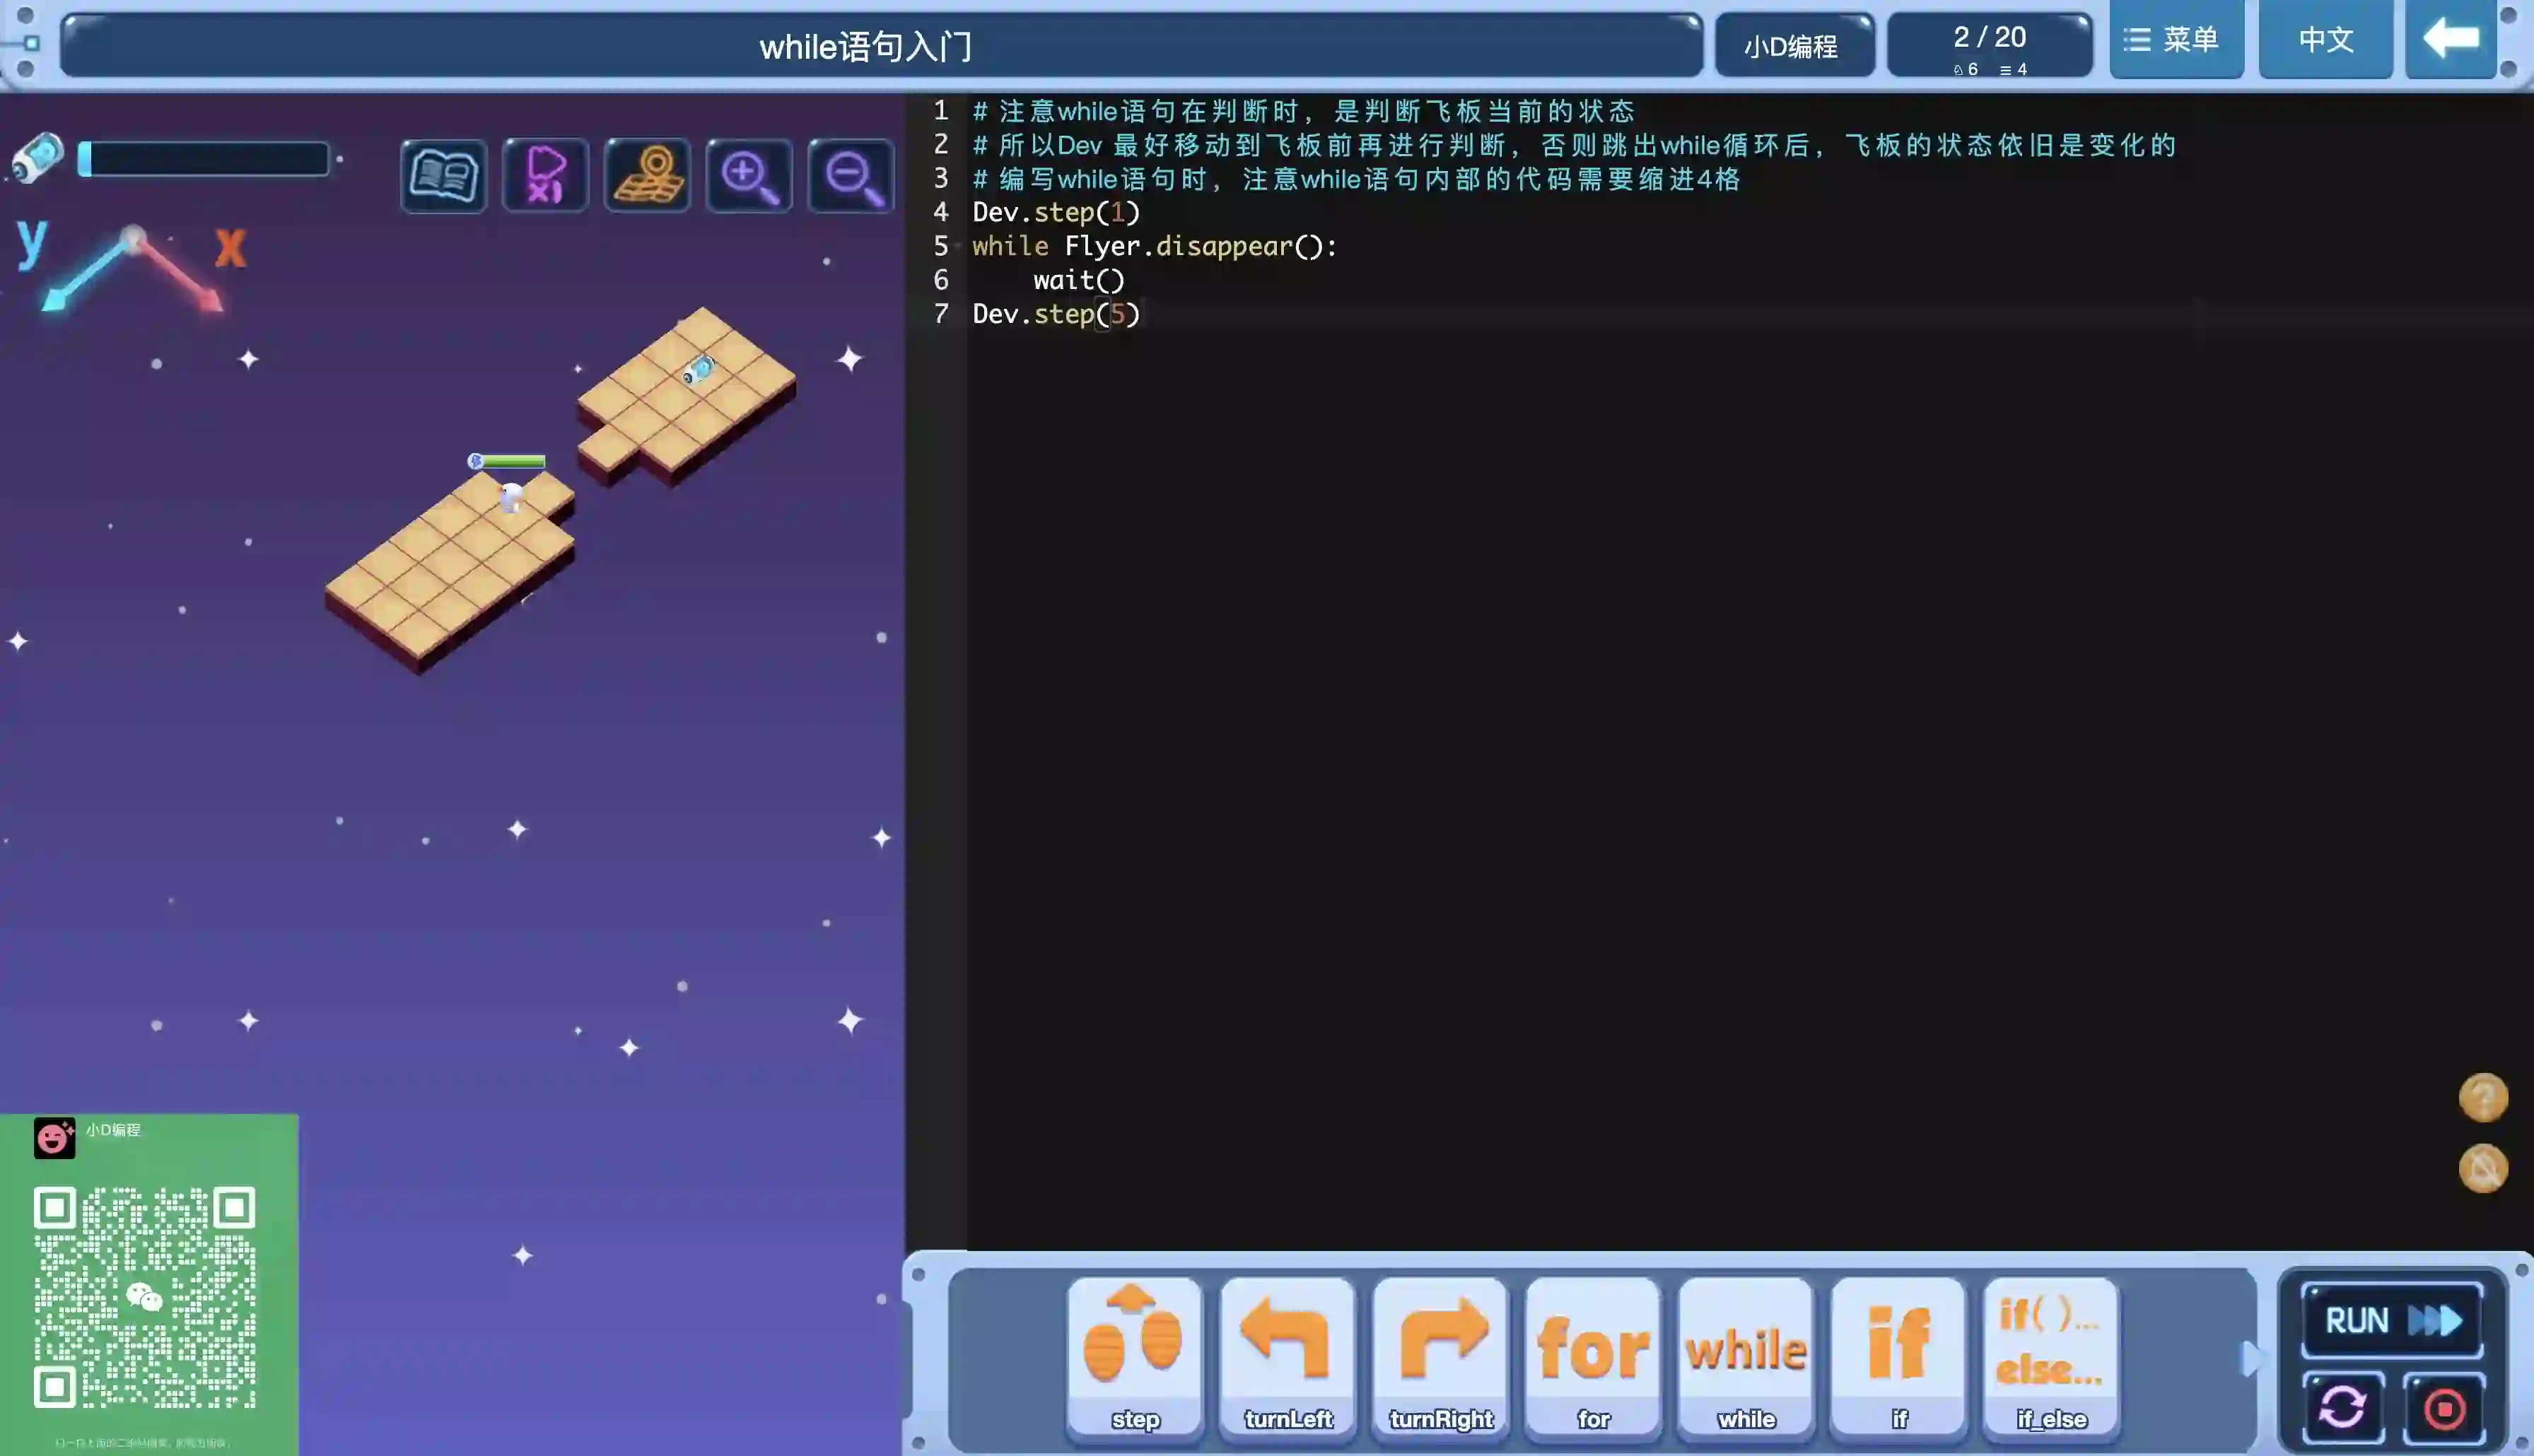Image resolution: width=2534 pixels, height=1456 pixels.
Task: Click the fuel progress bar
Action: (204, 159)
